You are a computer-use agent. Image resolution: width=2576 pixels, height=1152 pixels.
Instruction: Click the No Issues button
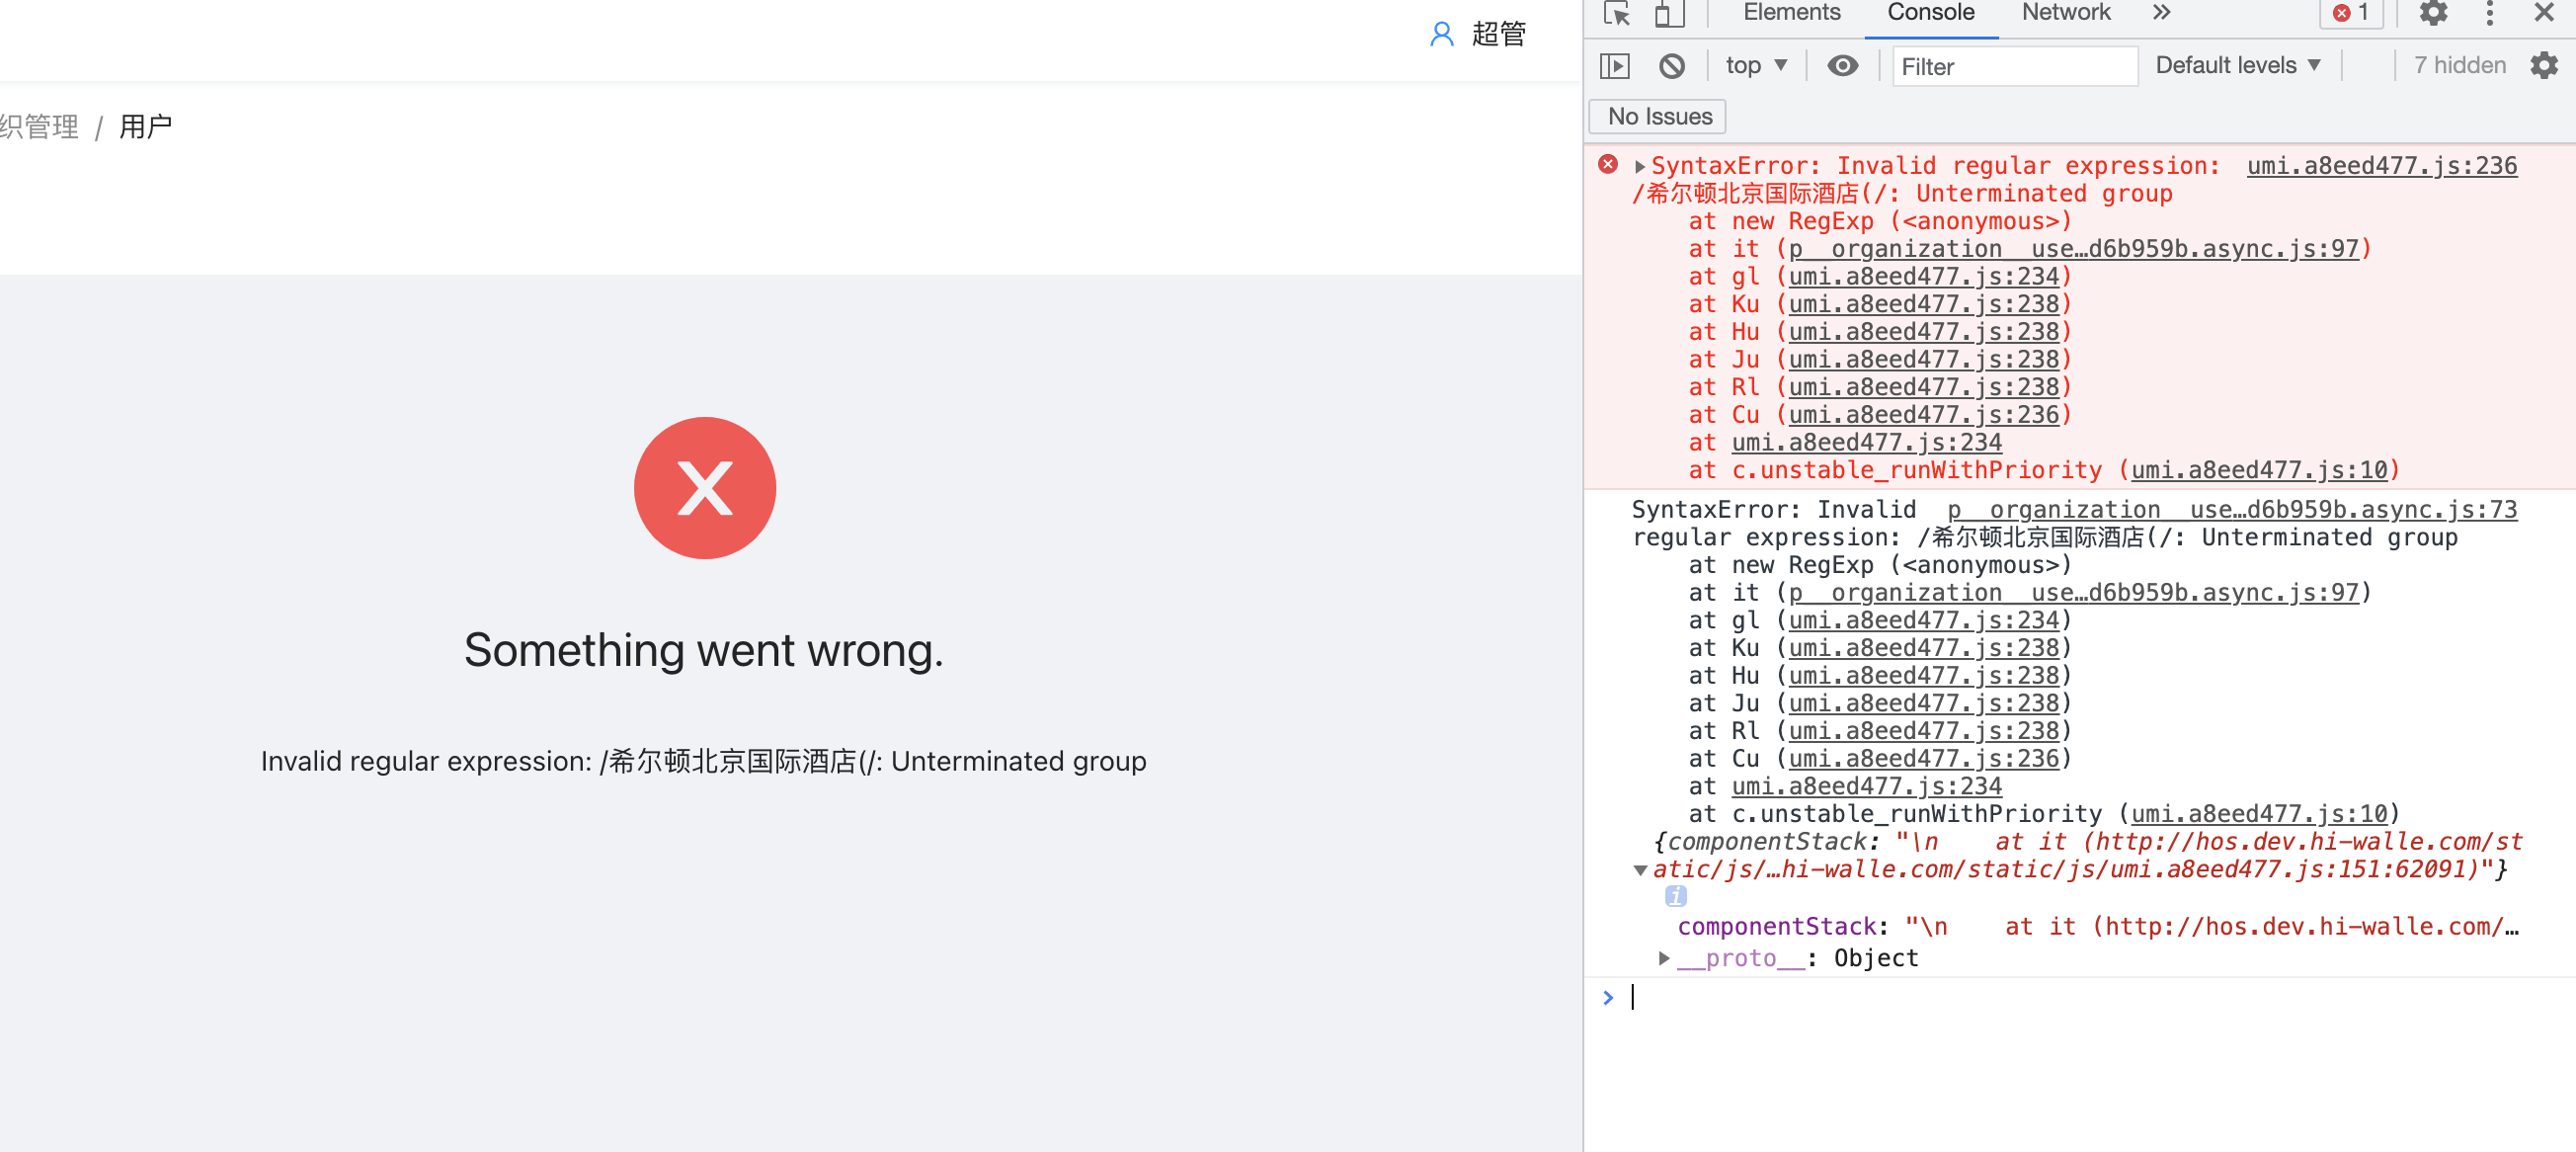[1656, 116]
